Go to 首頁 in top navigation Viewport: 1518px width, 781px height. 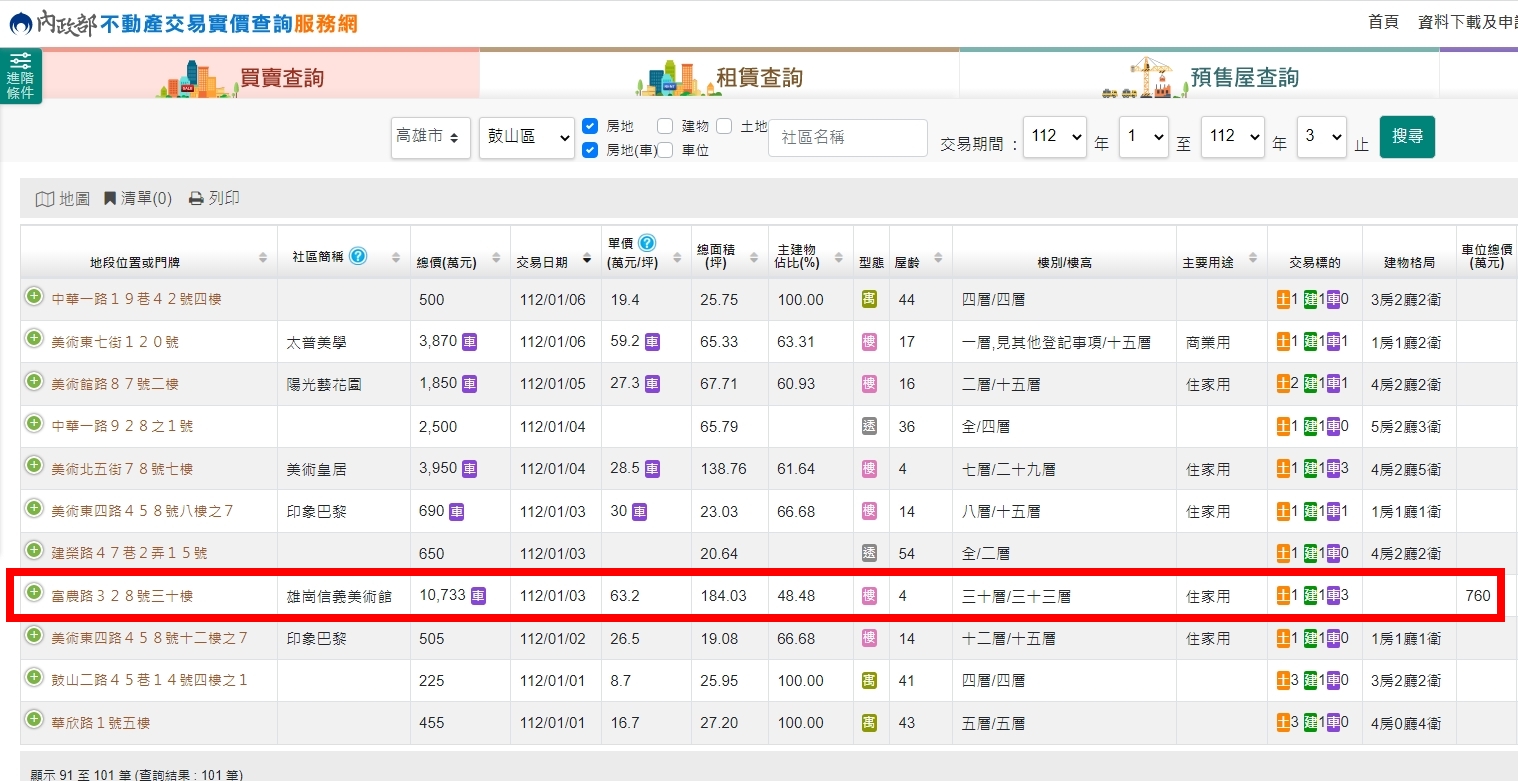[x=1383, y=22]
